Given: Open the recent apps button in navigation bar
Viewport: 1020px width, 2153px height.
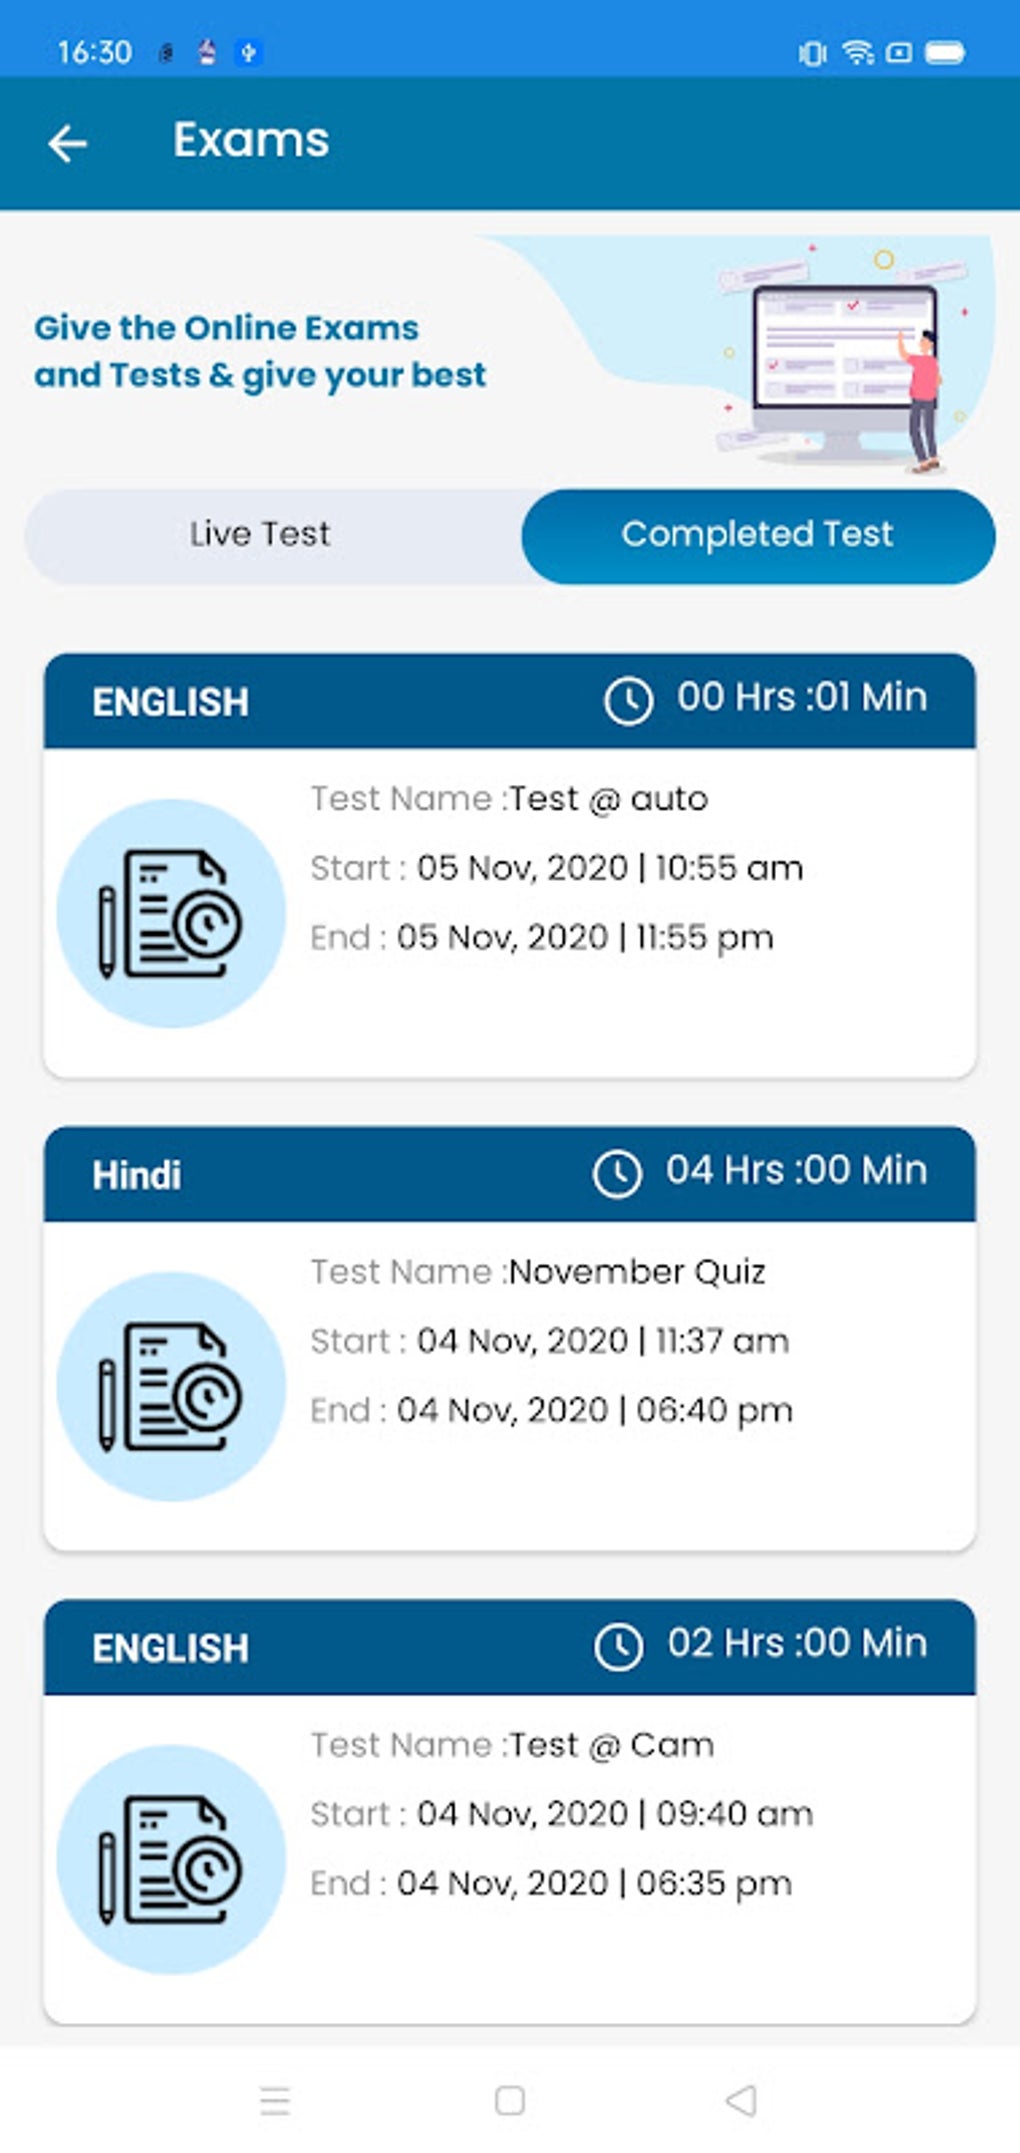Looking at the screenshot, I should click(x=274, y=2095).
